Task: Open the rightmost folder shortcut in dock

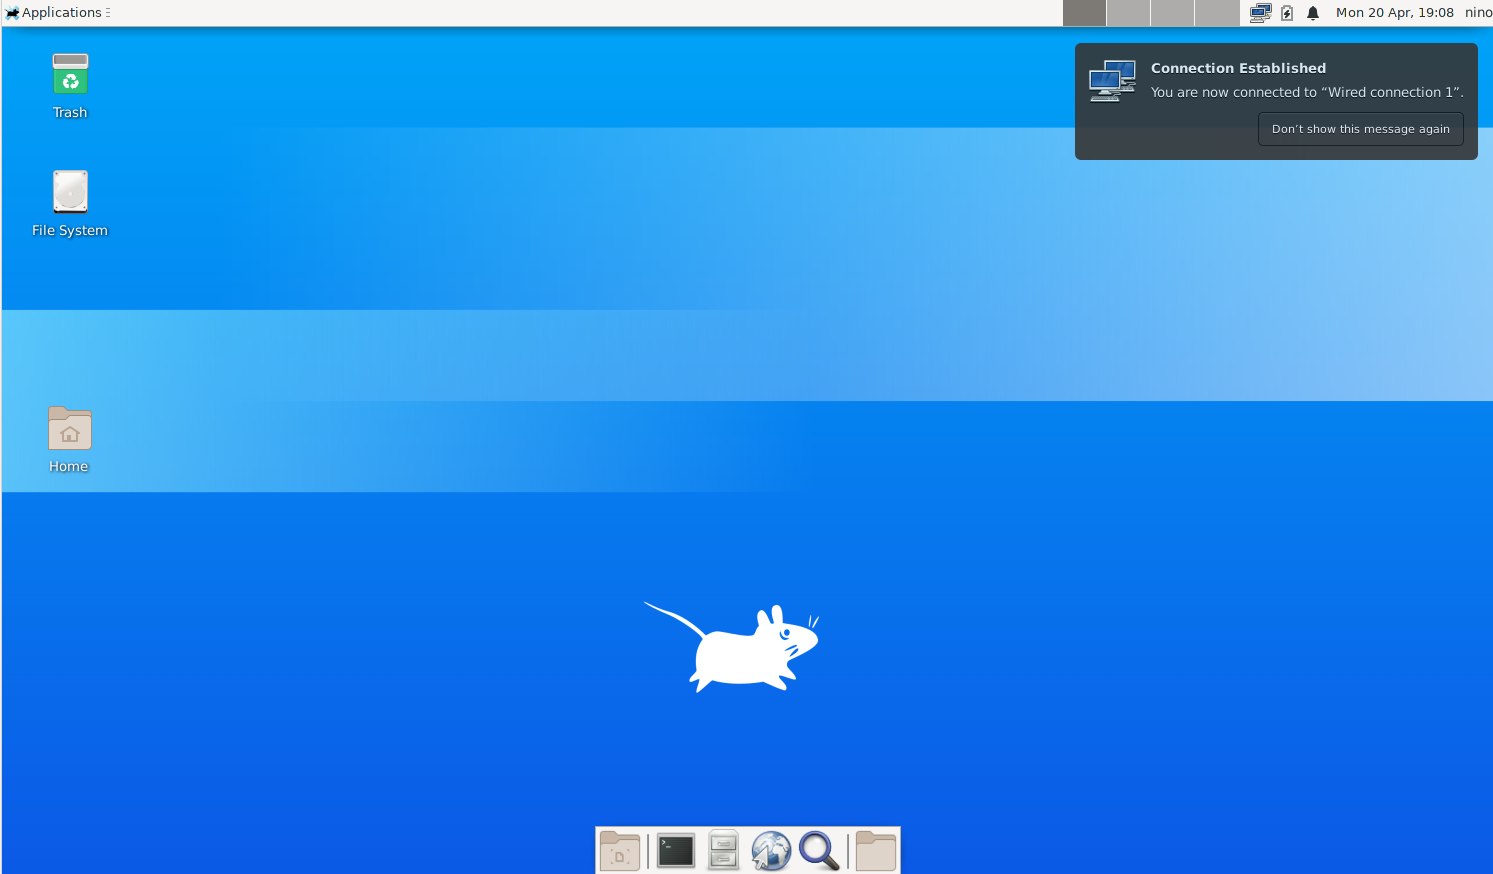Action: click(x=875, y=850)
